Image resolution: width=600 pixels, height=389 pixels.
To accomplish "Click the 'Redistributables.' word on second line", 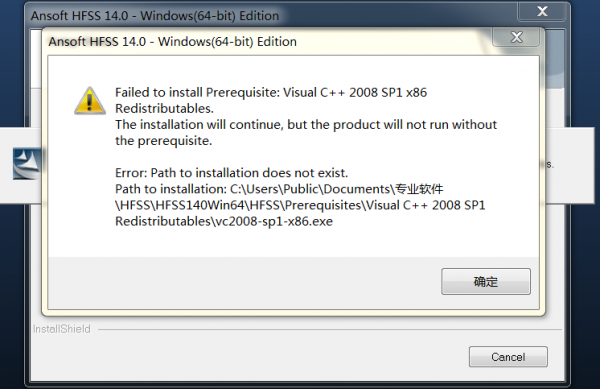I will pyautogui.click(x=165, y=109).
